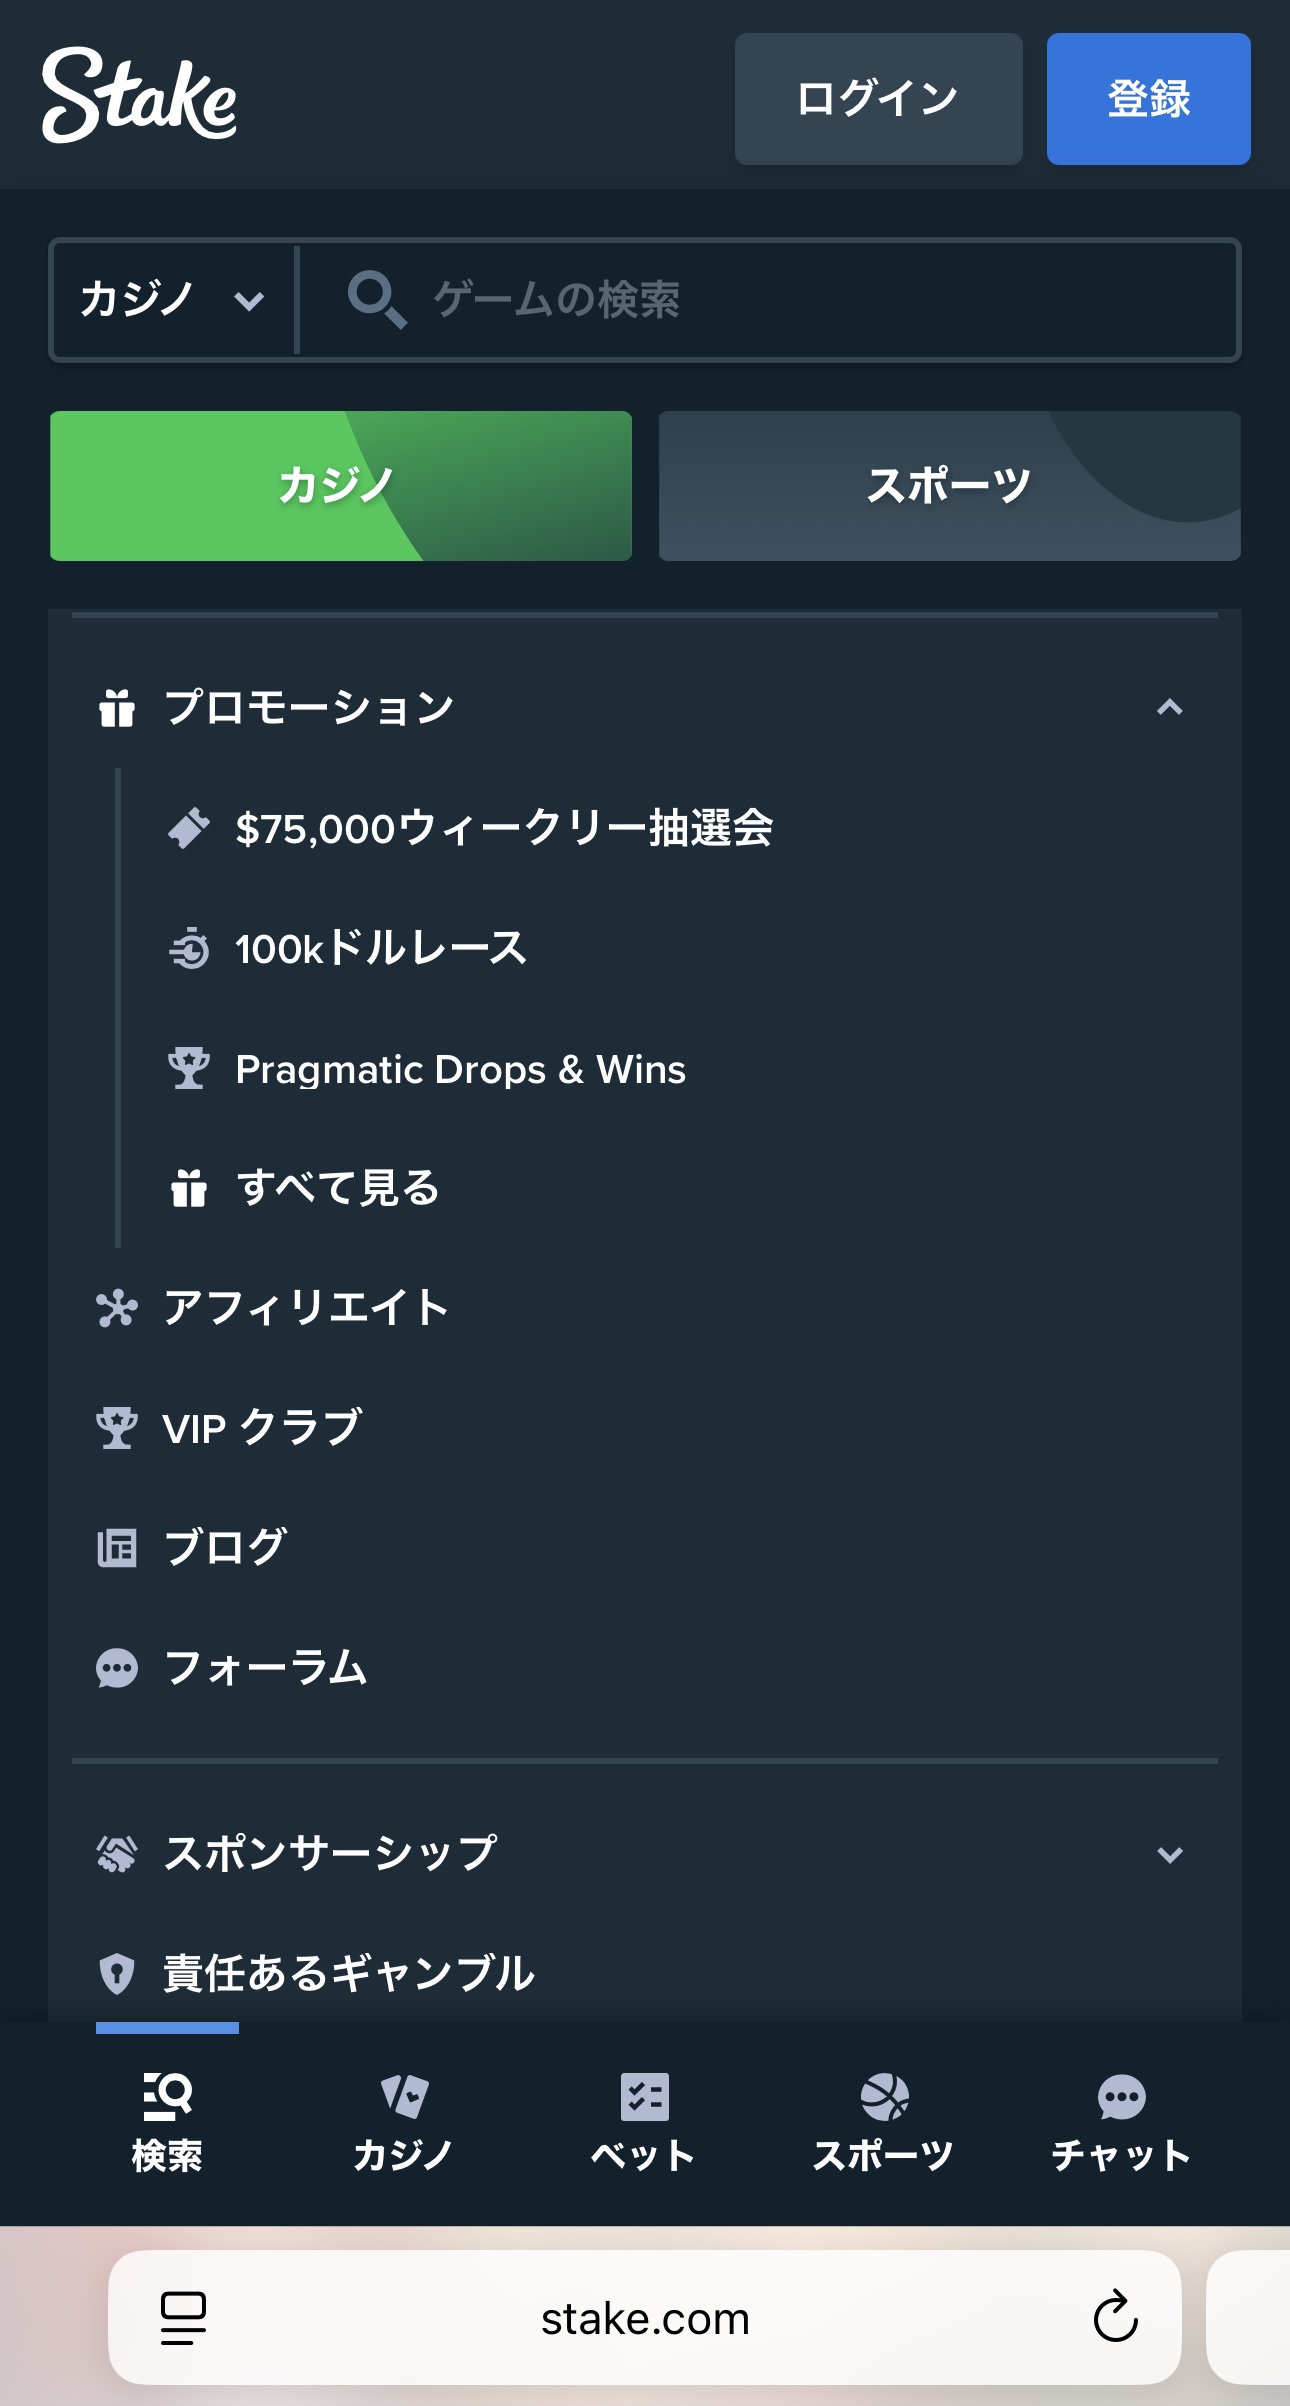Collapse the プロモーション section
The width and height of the screenshot is (1290, 2406).
1169,708
